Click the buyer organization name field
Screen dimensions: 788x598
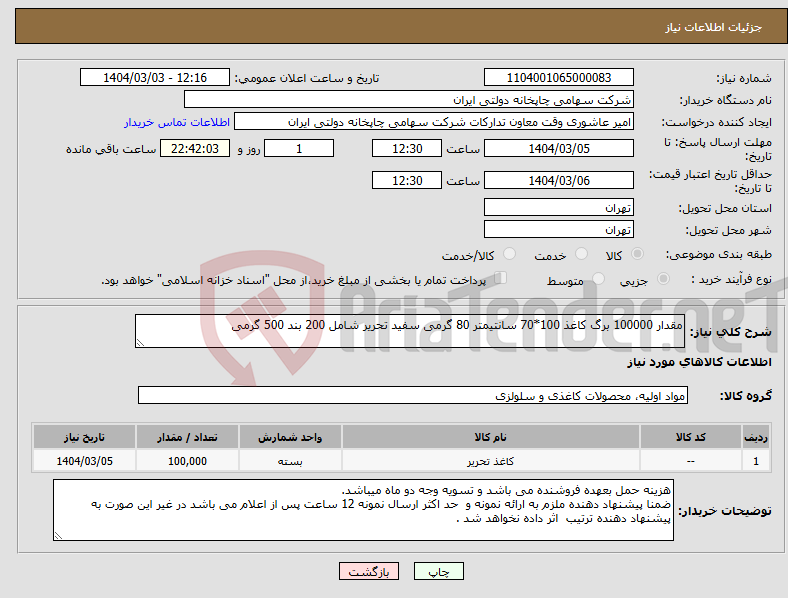coord(409,99)
